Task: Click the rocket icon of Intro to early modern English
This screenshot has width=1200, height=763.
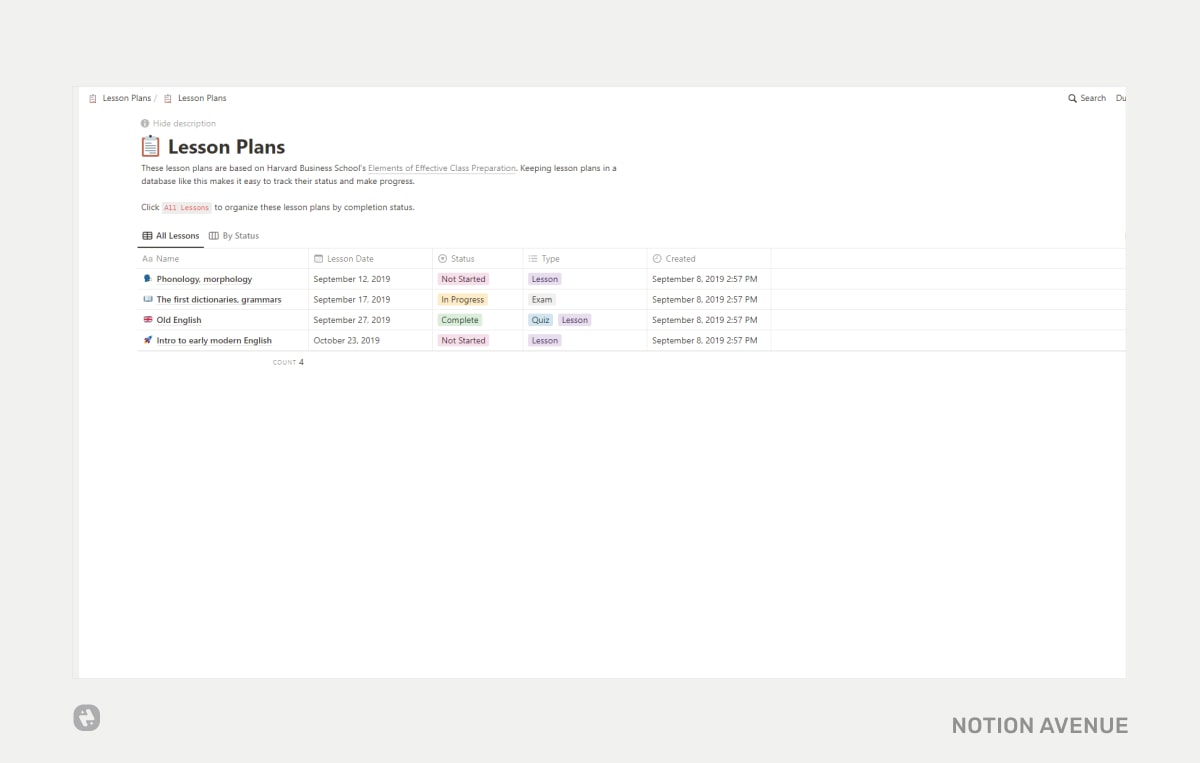Action: 148,340
